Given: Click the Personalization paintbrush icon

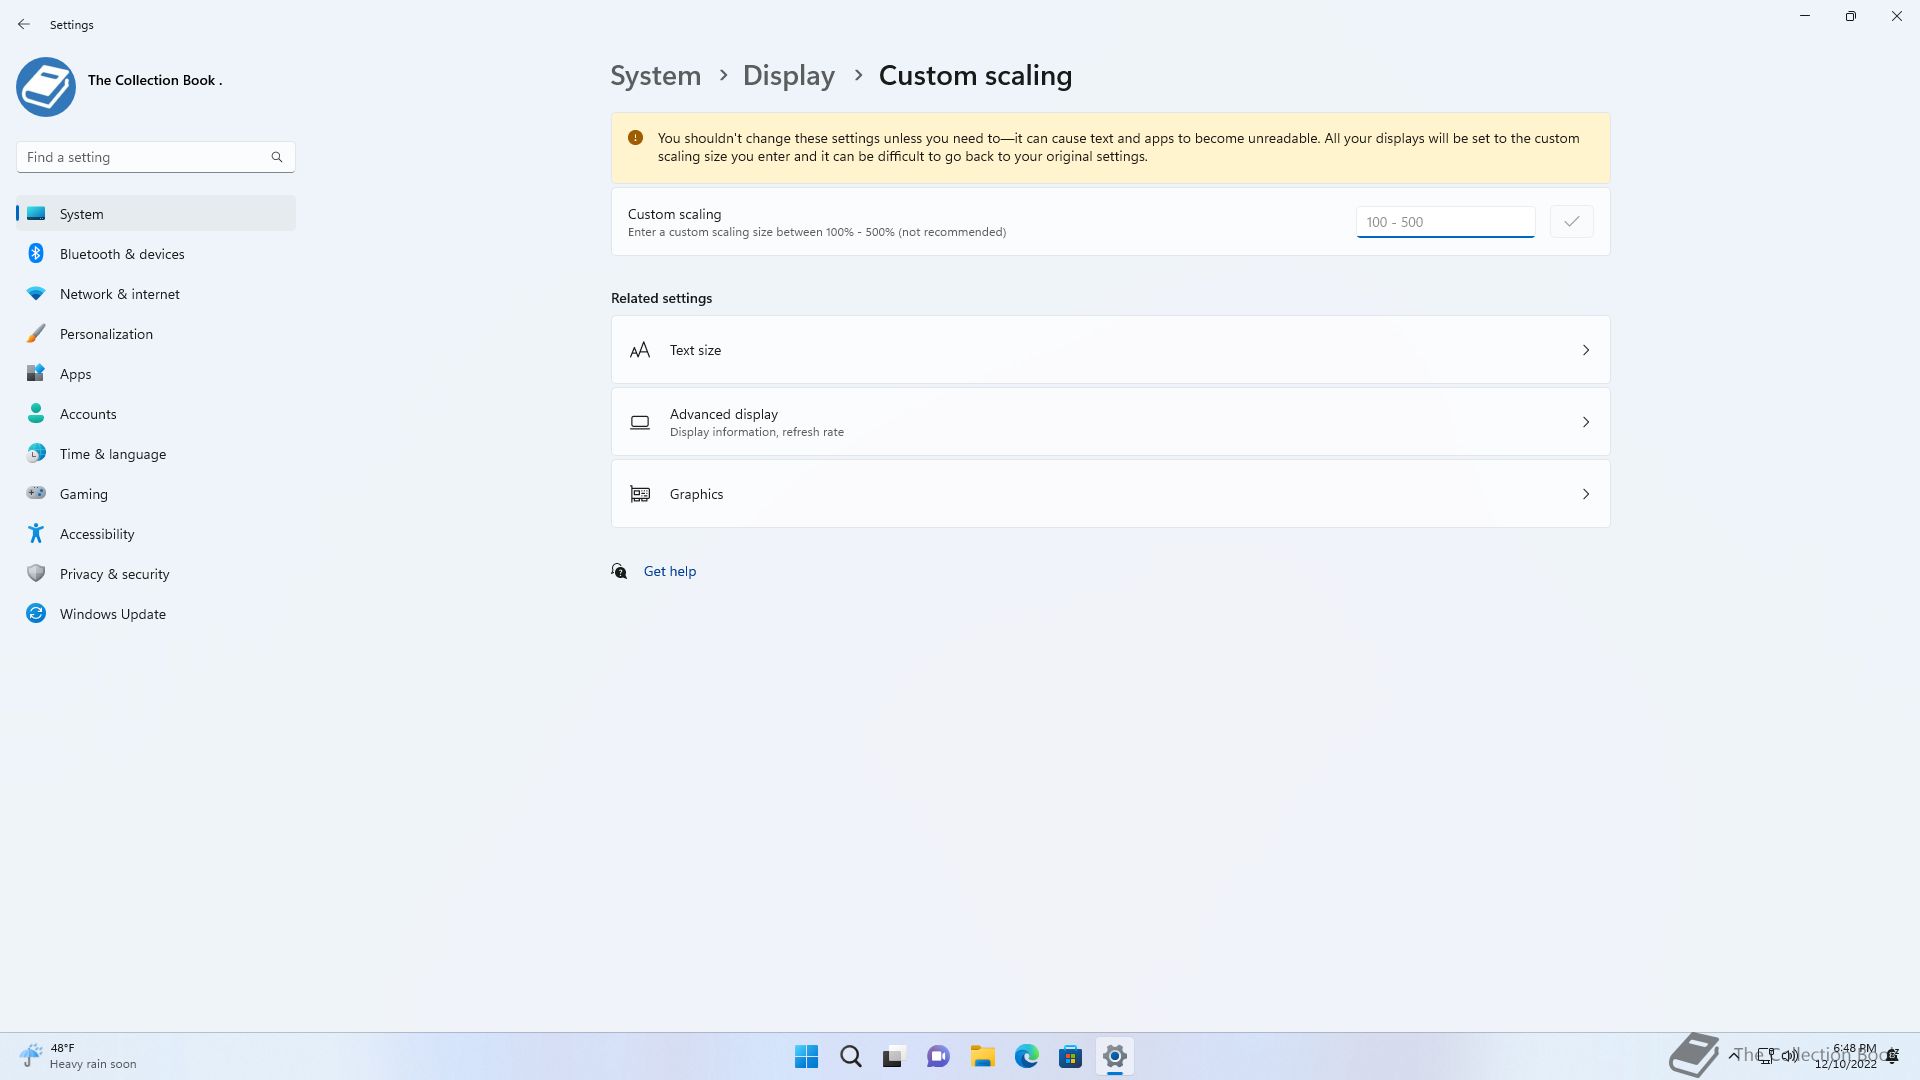Looking at the screenshot, I should 36,334.
